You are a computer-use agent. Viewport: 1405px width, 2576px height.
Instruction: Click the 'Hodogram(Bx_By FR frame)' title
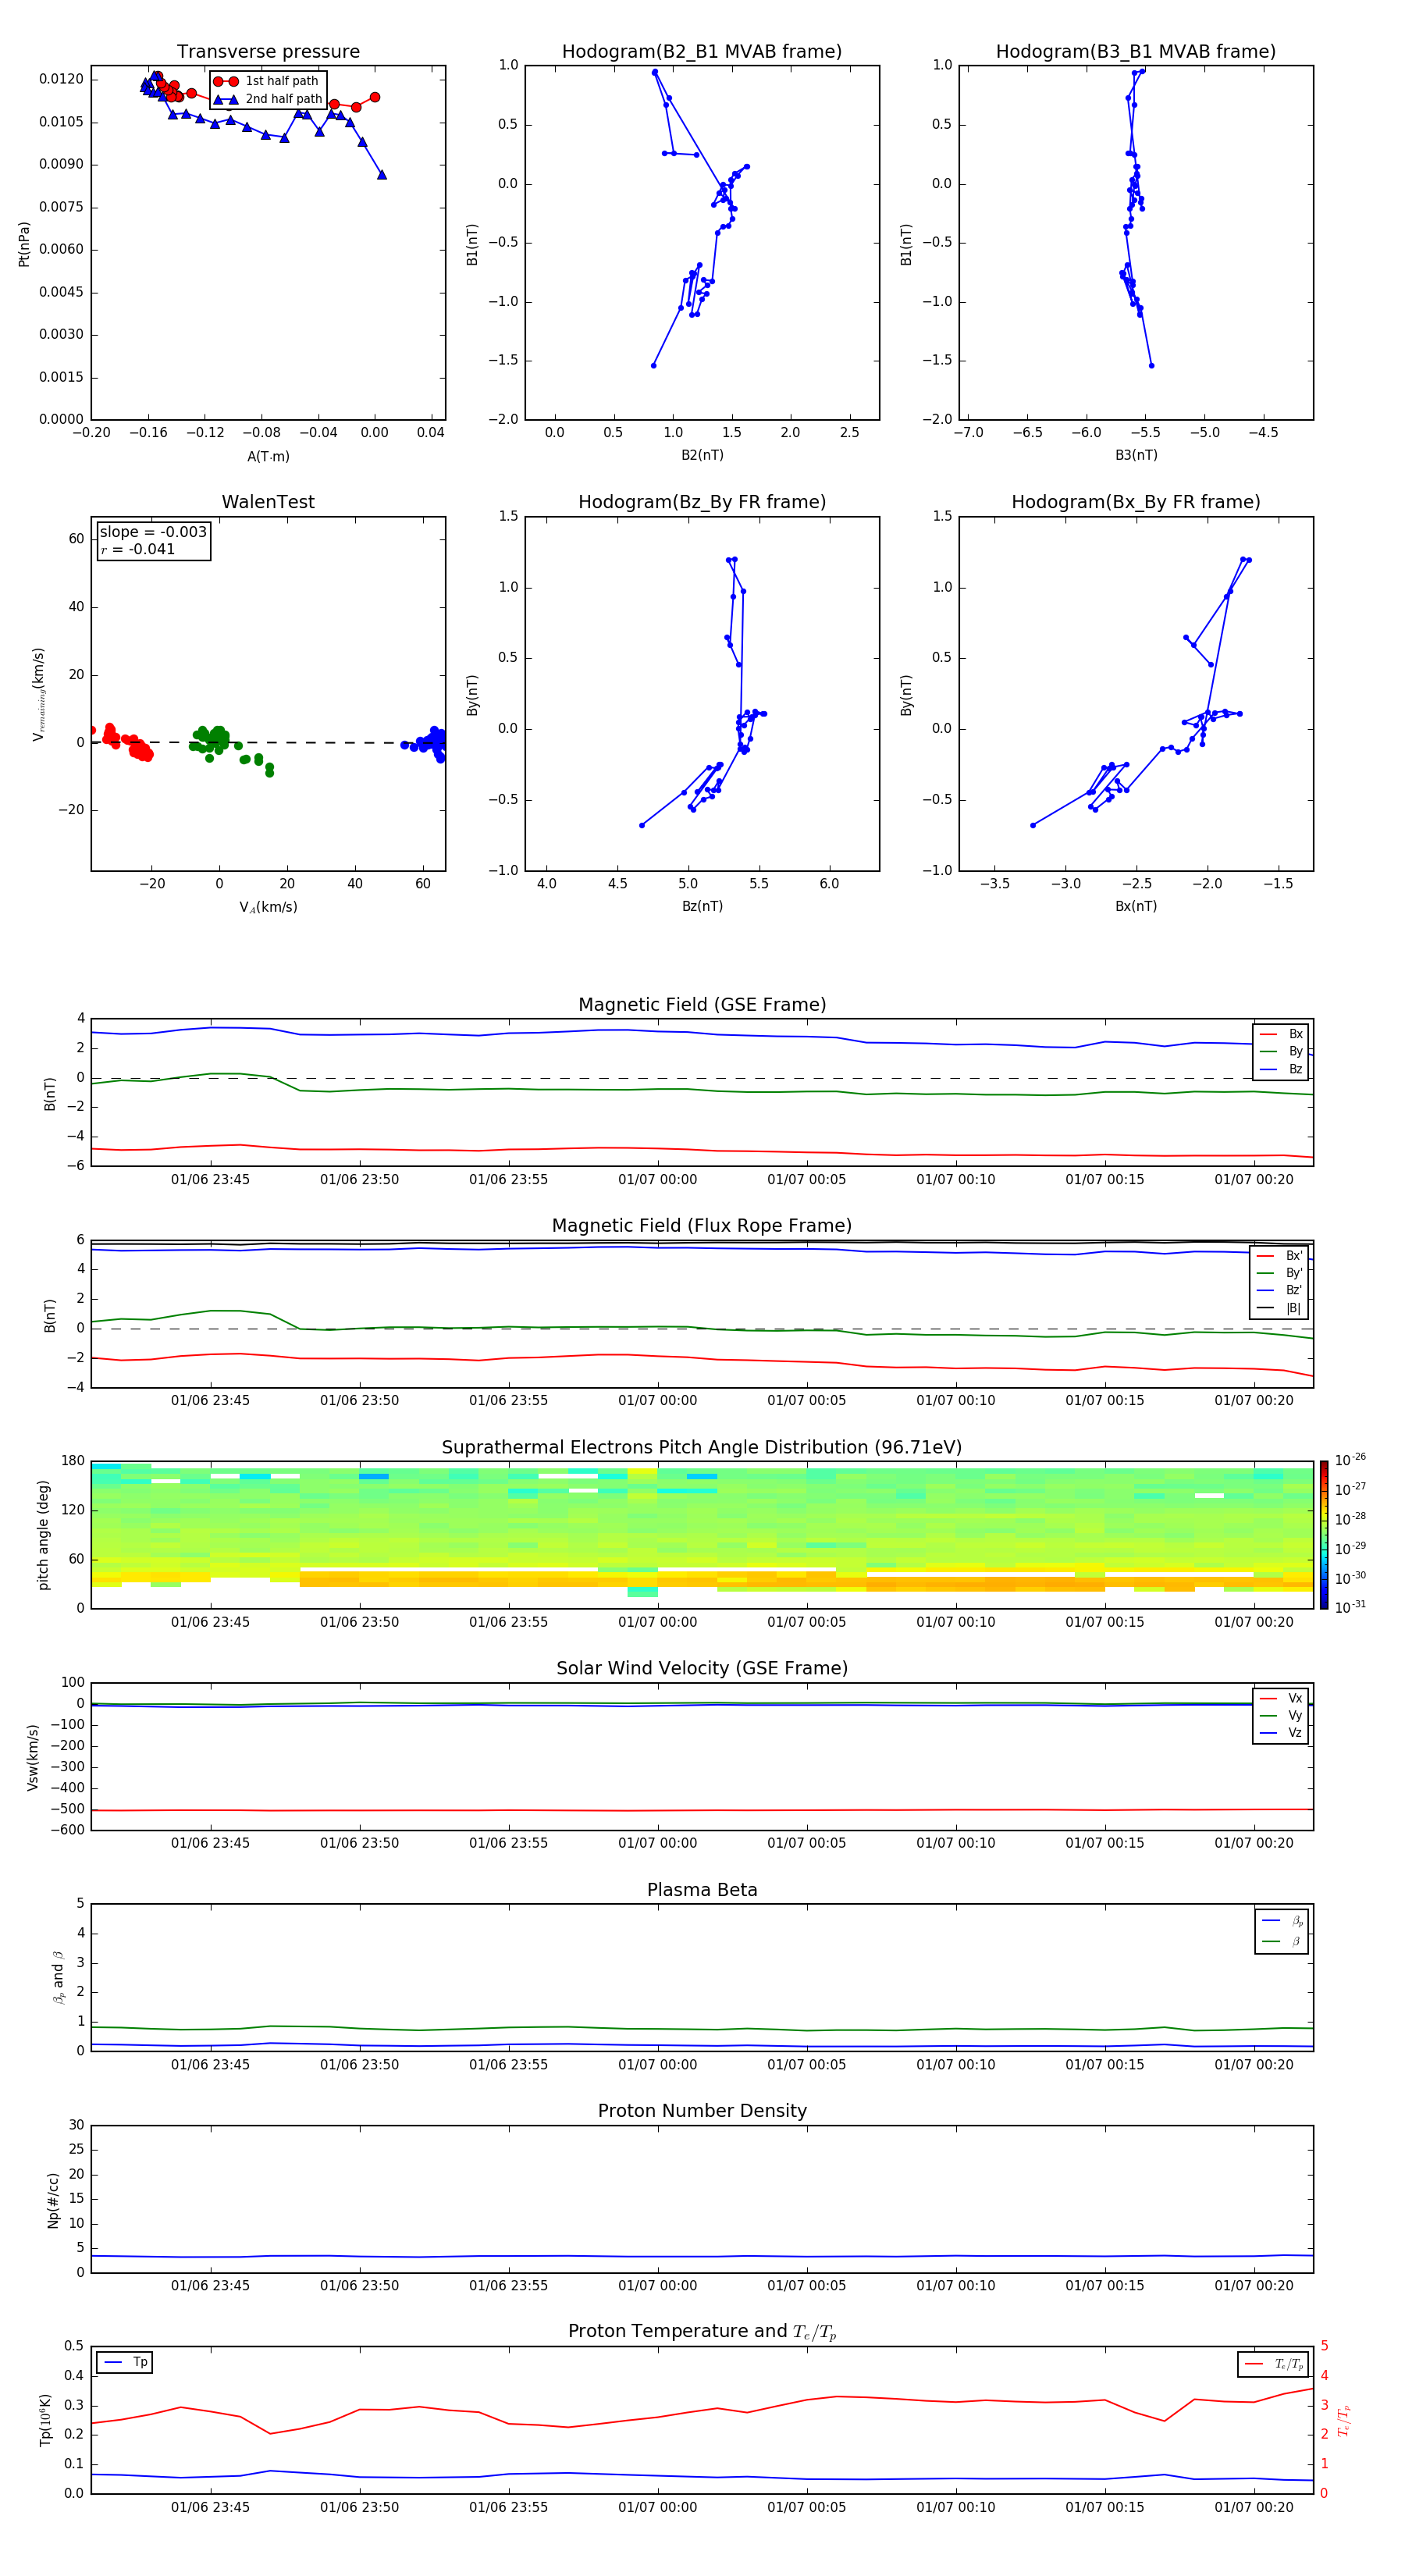(x=1136, y=502)
